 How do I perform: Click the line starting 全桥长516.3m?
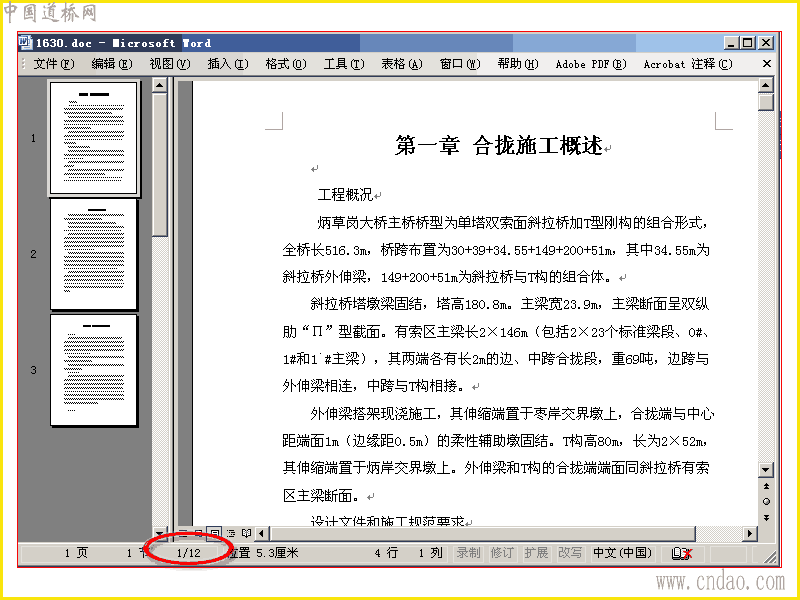pyautogui.click(x=496, y=250)
